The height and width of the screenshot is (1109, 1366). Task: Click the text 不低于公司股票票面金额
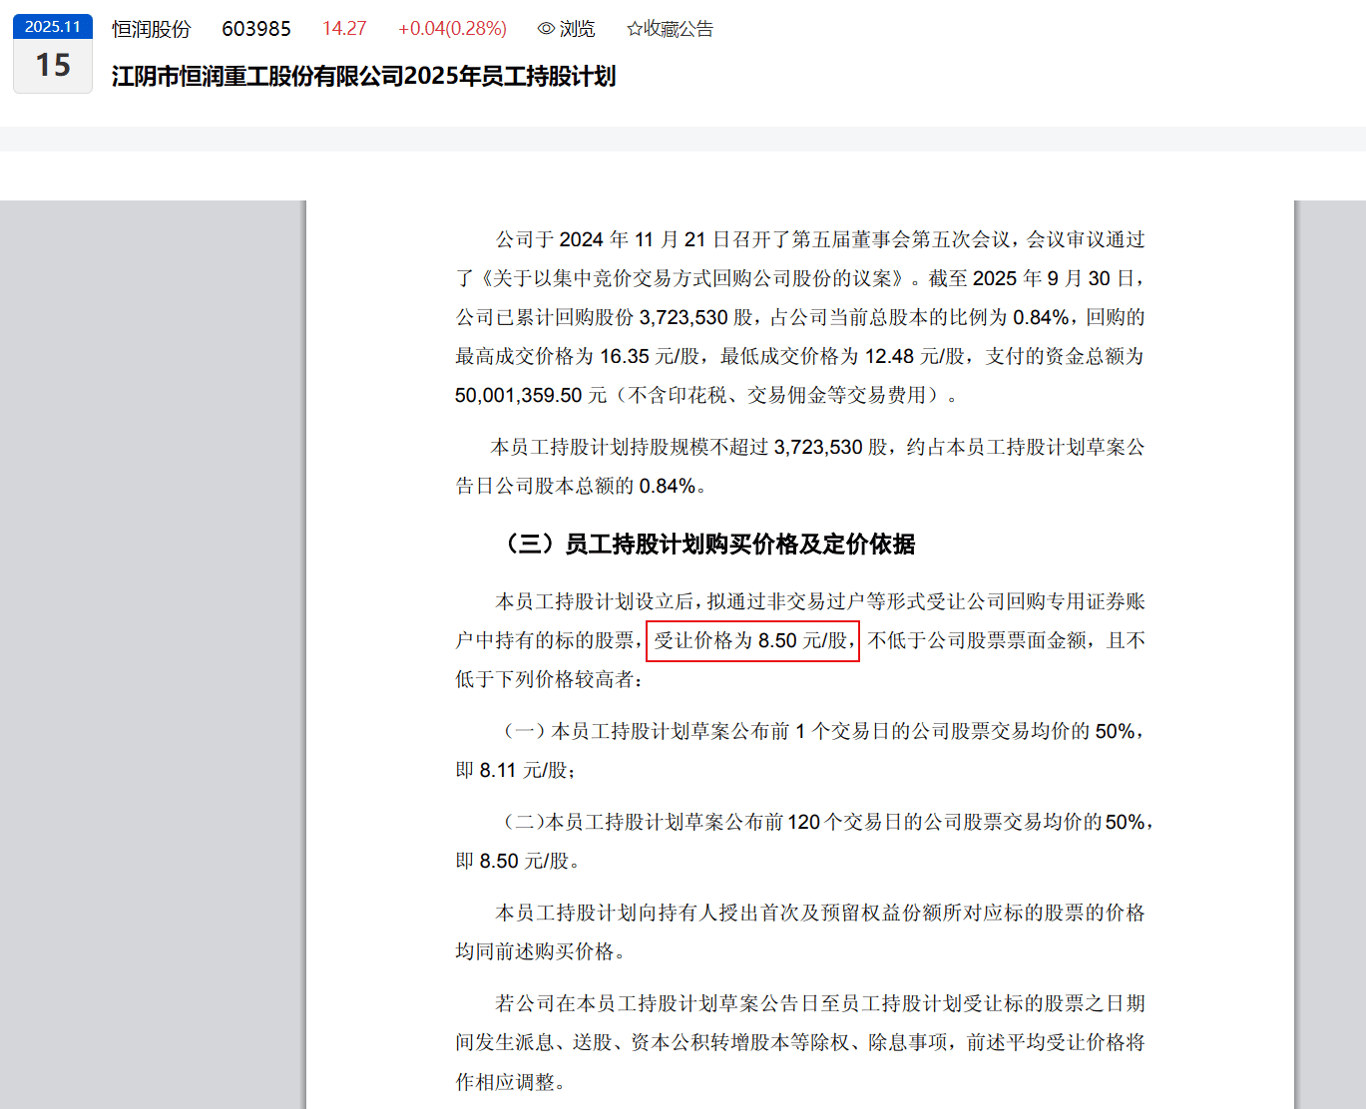pos(977,641)
